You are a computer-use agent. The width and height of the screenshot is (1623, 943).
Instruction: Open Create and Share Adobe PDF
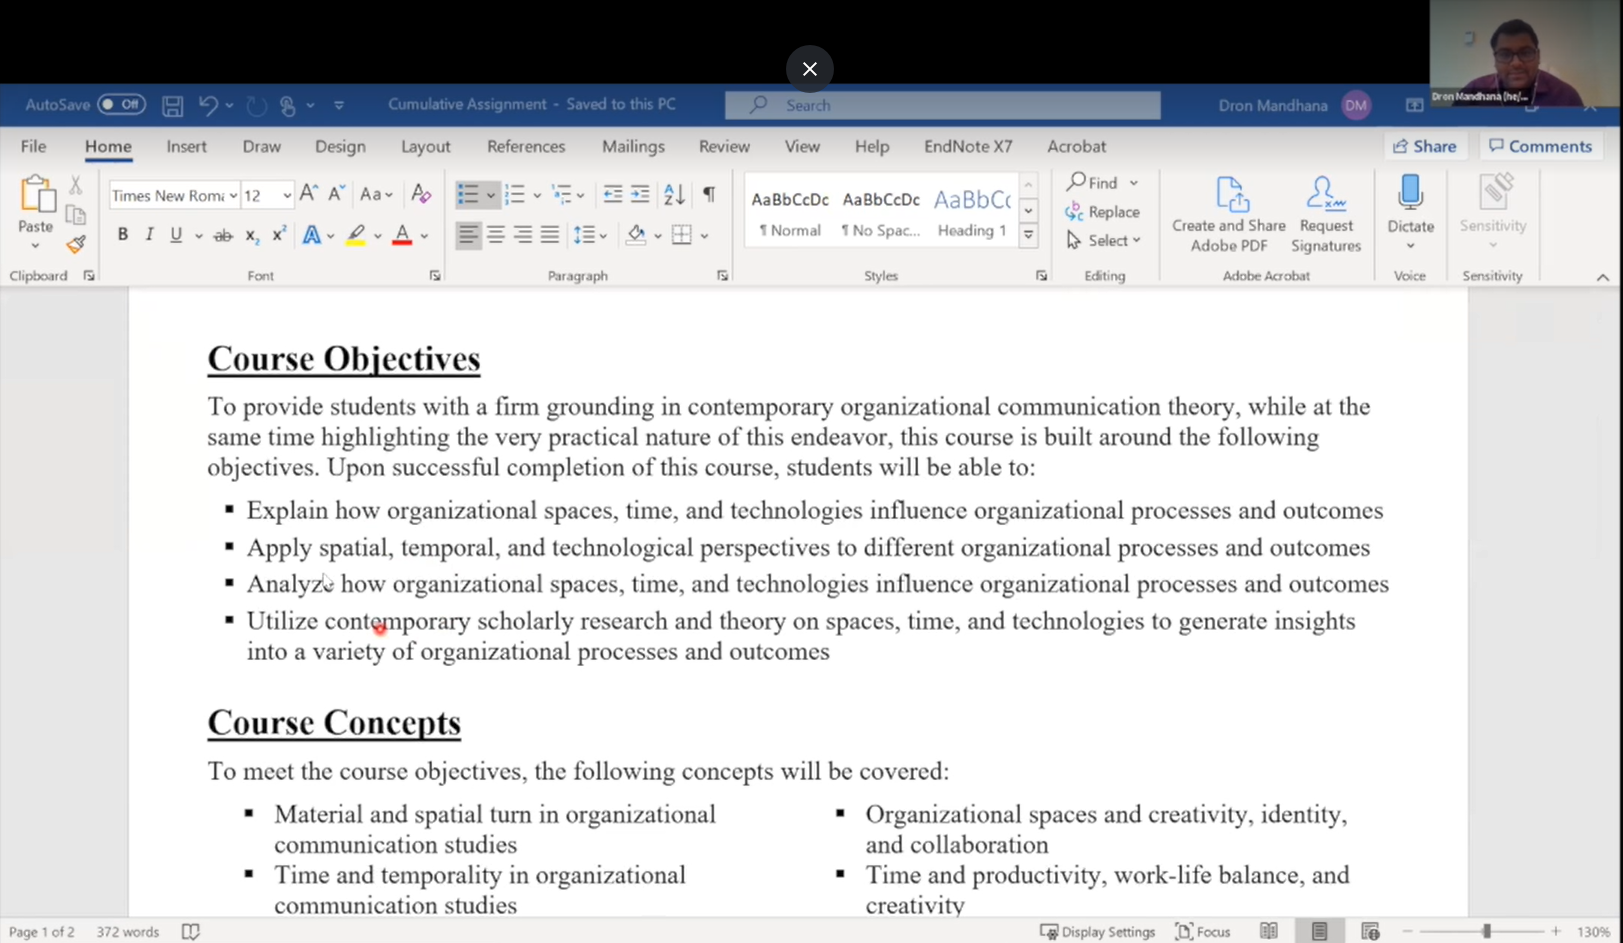[1229, 215]
